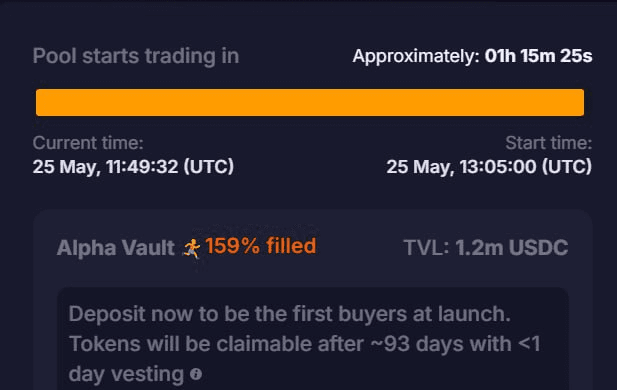Image resolution: width=617 pixels, height=390 pixels.
Task: Select the 1.2m USDC value
Action: (x=512, y=248)
